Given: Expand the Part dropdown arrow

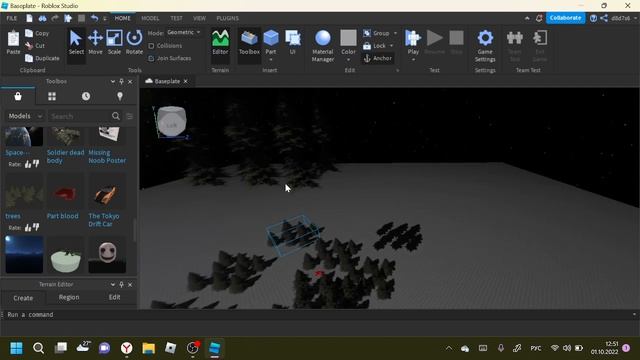Looking at the screenshot, I should coord(271,60).
